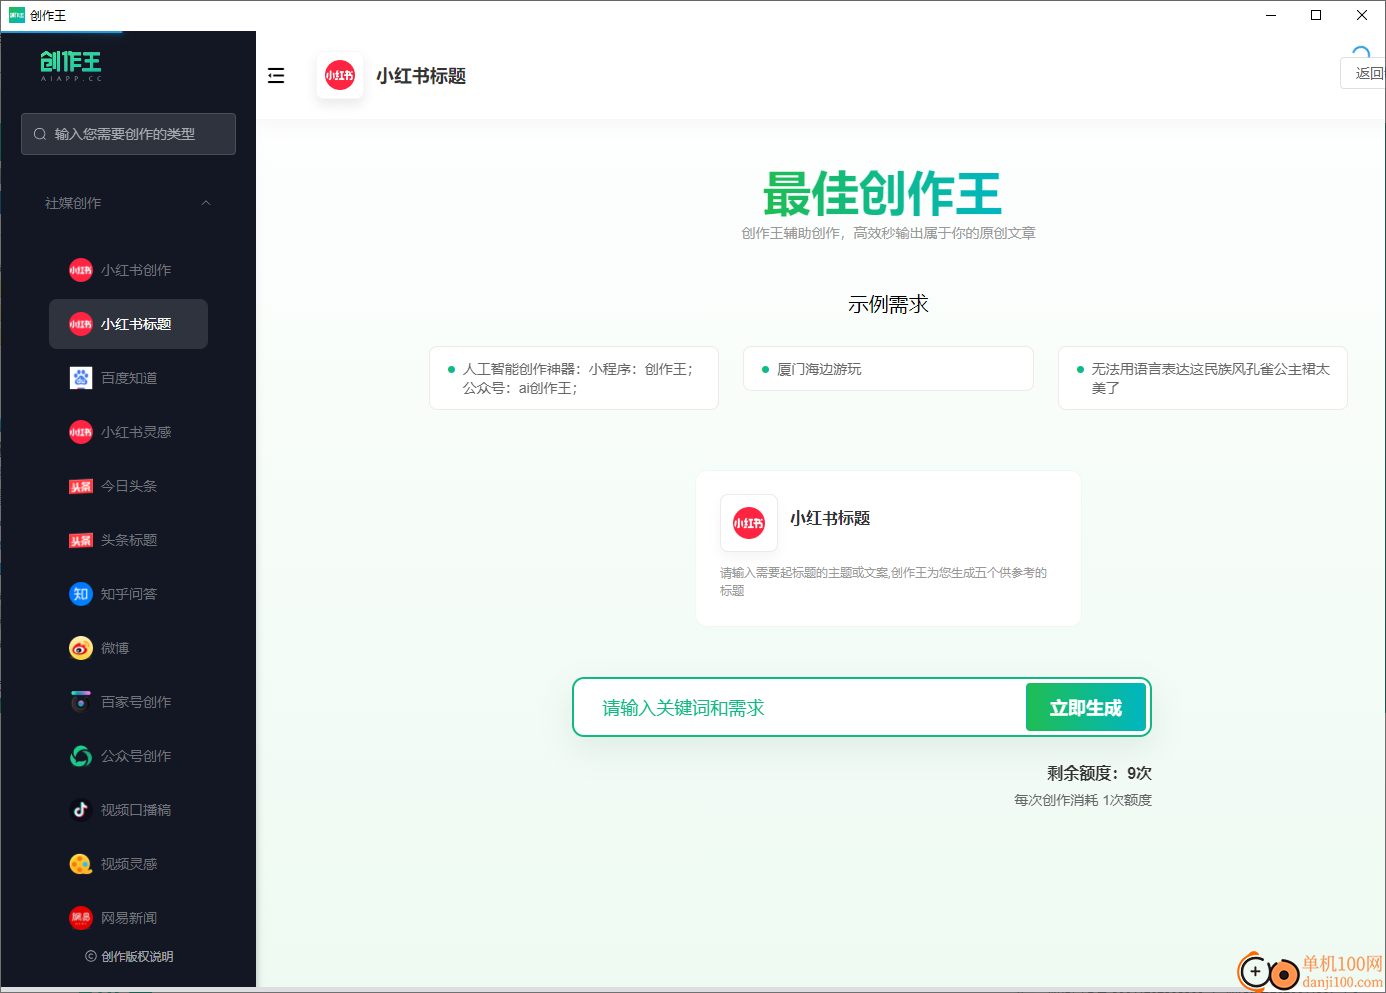Click the search magnifier icon in sidebar
Image resolution: width=1386 pixels, height=993 pixels.
point(40,134)
